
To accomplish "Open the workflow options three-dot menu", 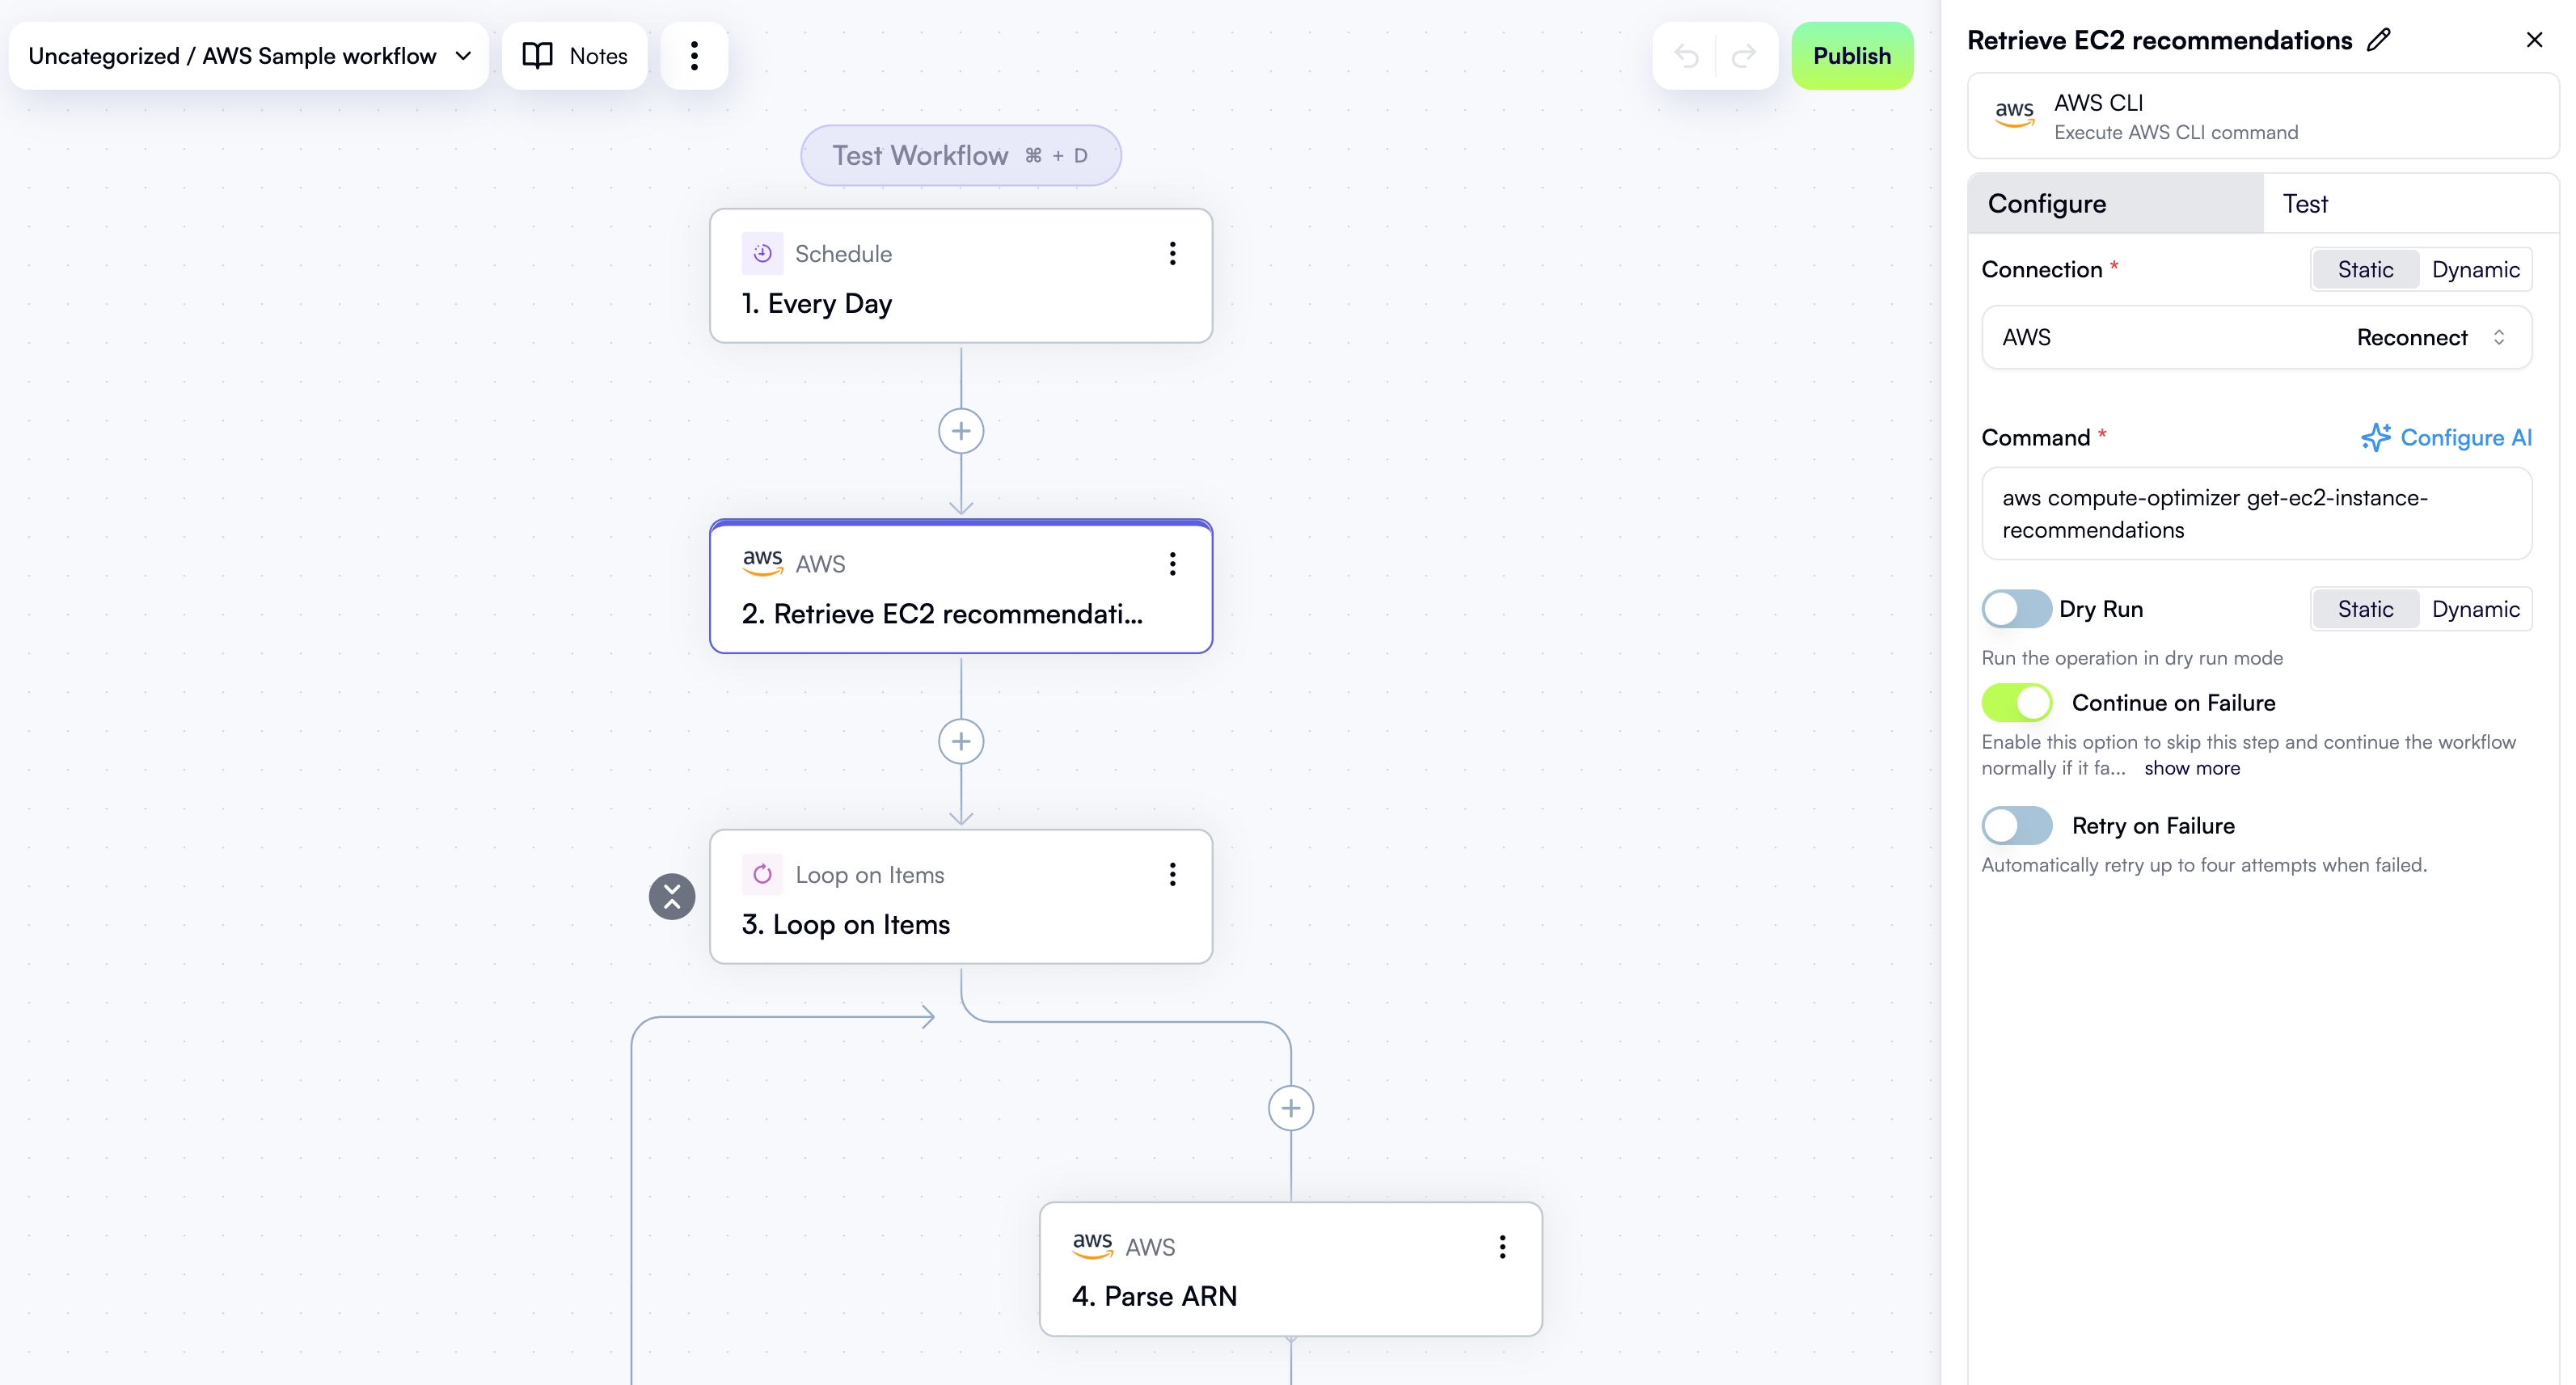I will coord(694,55).
